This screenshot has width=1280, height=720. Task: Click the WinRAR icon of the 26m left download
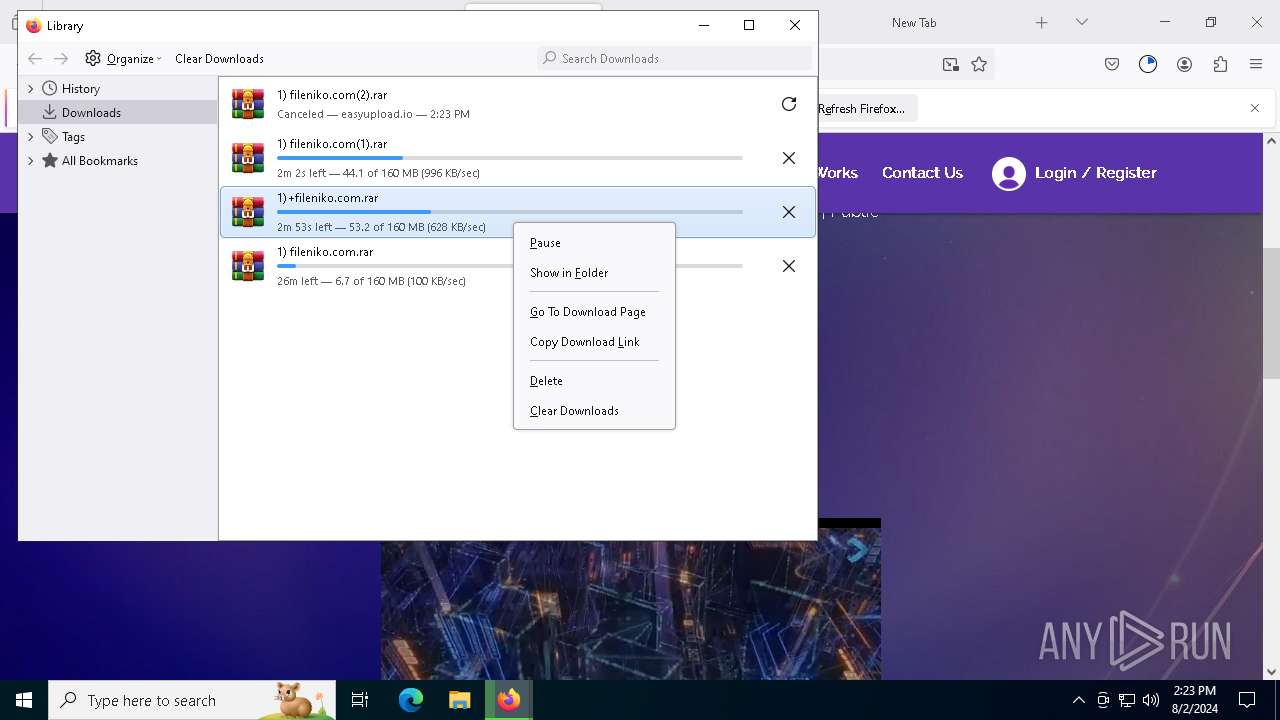248,266
